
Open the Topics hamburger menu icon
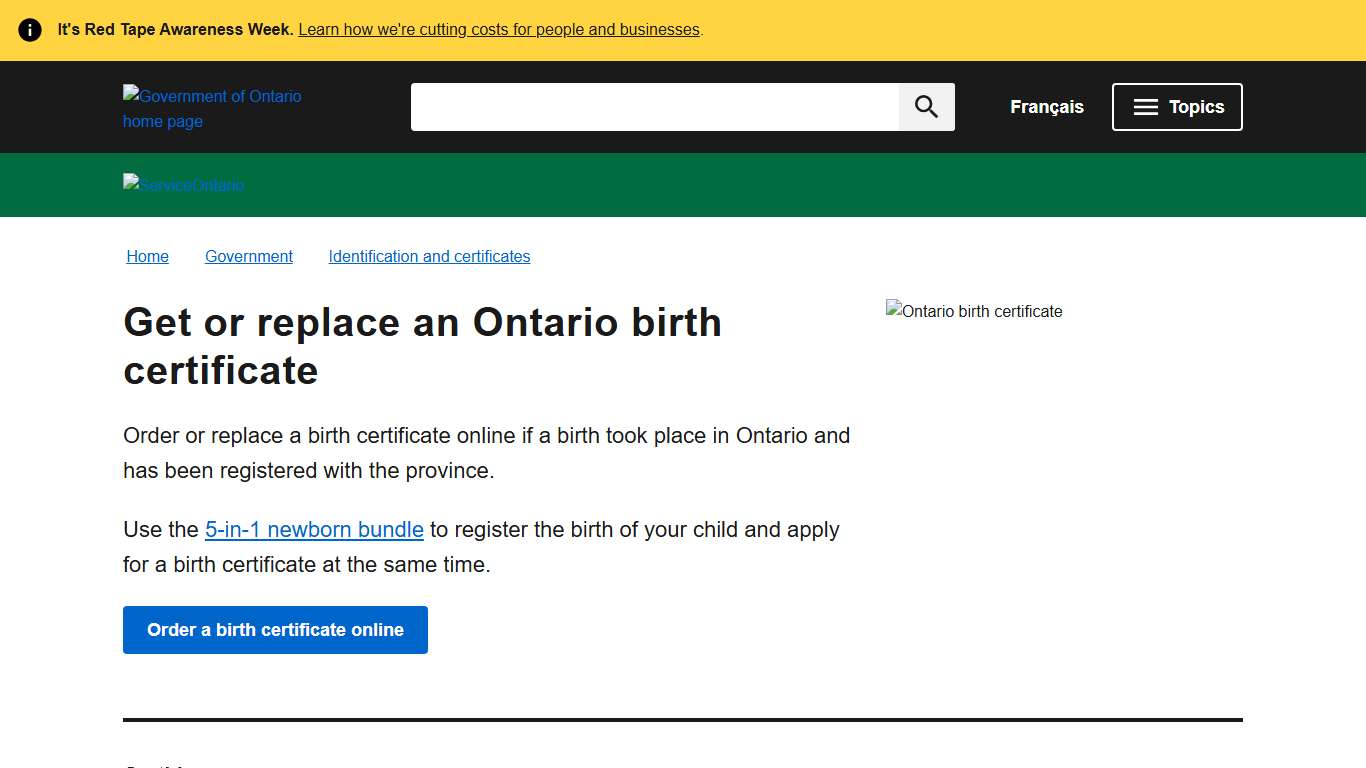point(1145,107)
